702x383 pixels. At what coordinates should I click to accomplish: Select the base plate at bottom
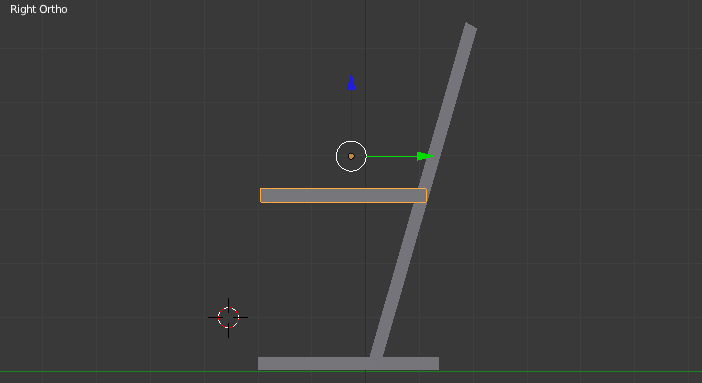(348, 363)
